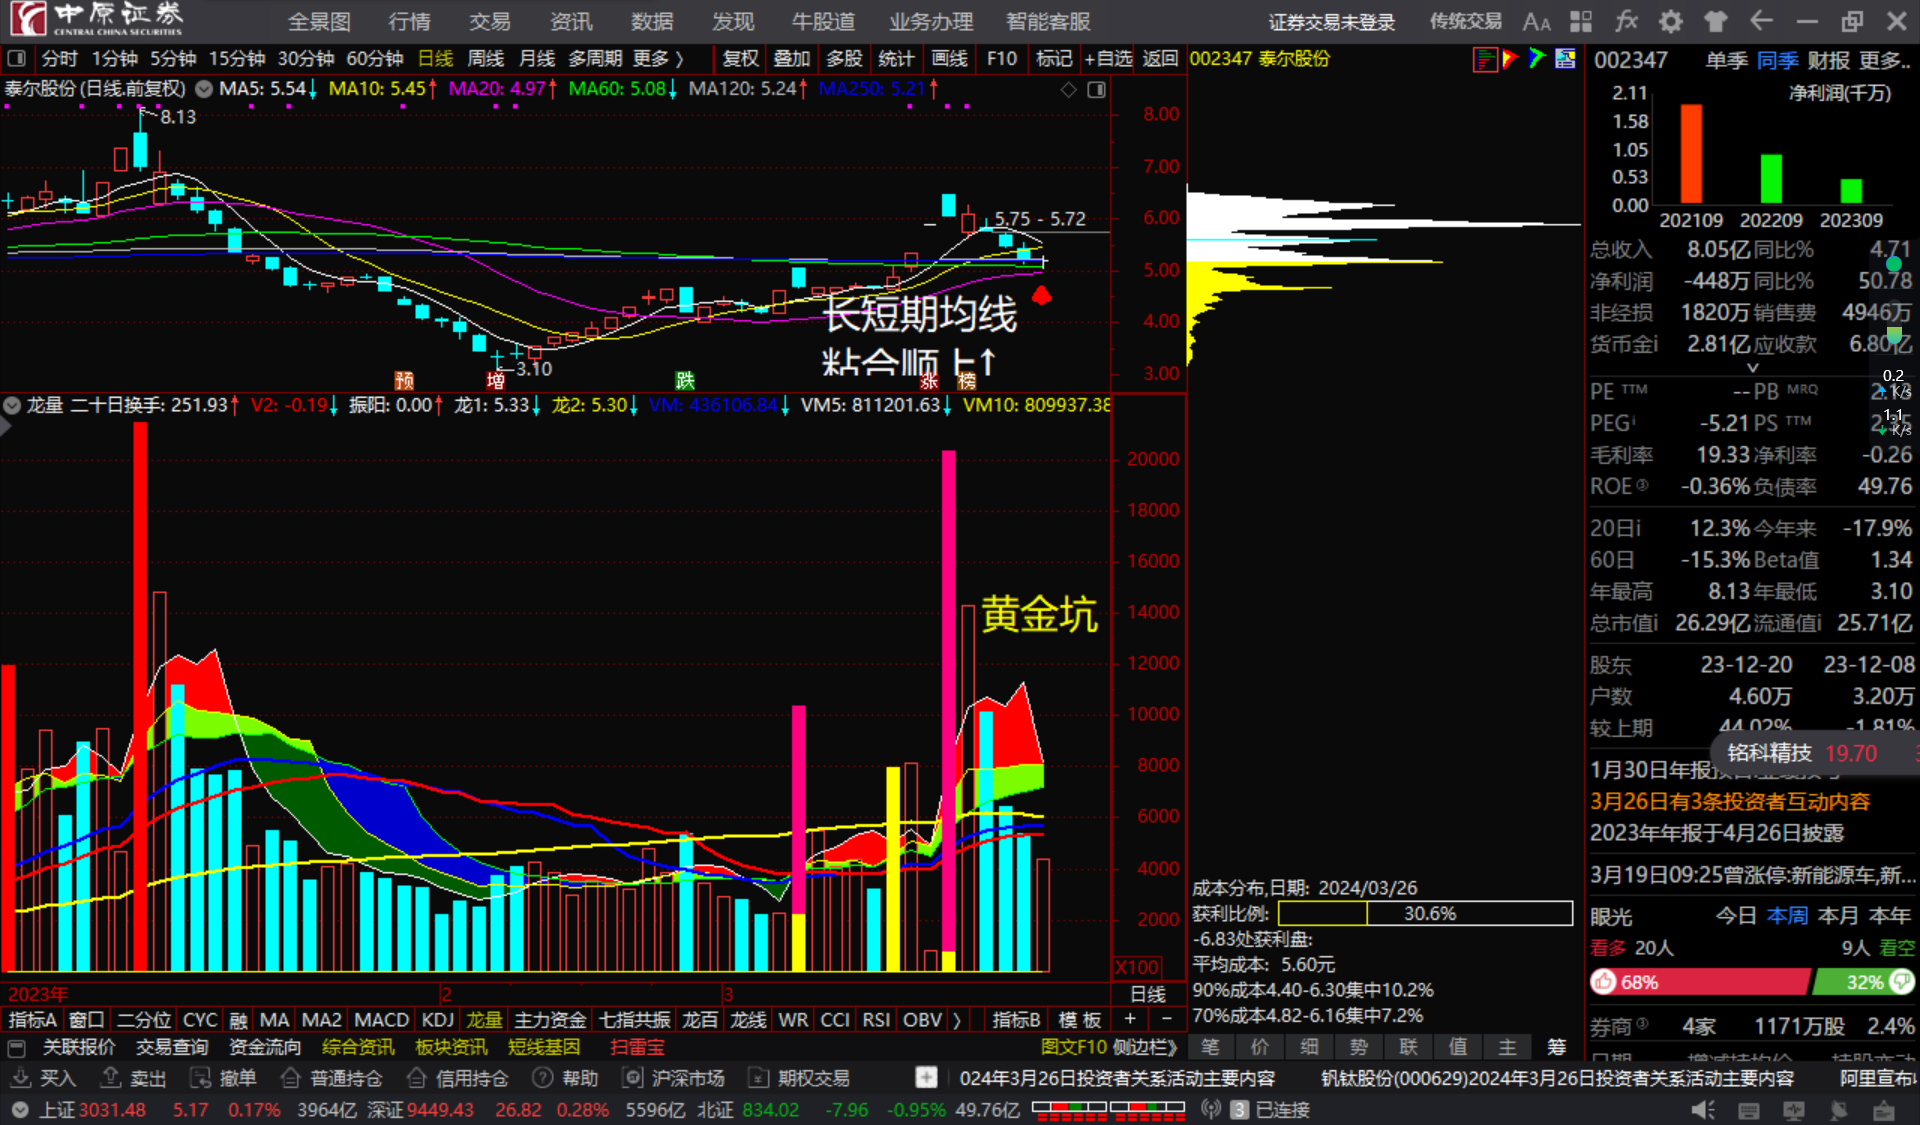Toggle the bottom-left status bar circle arrow

tap(19, 1110)
